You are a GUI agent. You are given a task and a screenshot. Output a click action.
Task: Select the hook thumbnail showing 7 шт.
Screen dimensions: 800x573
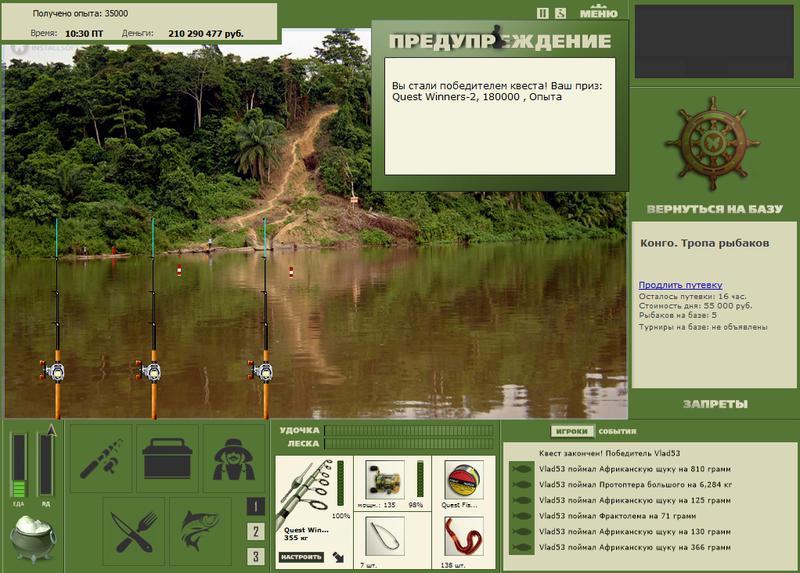click(x=385, y=536)
